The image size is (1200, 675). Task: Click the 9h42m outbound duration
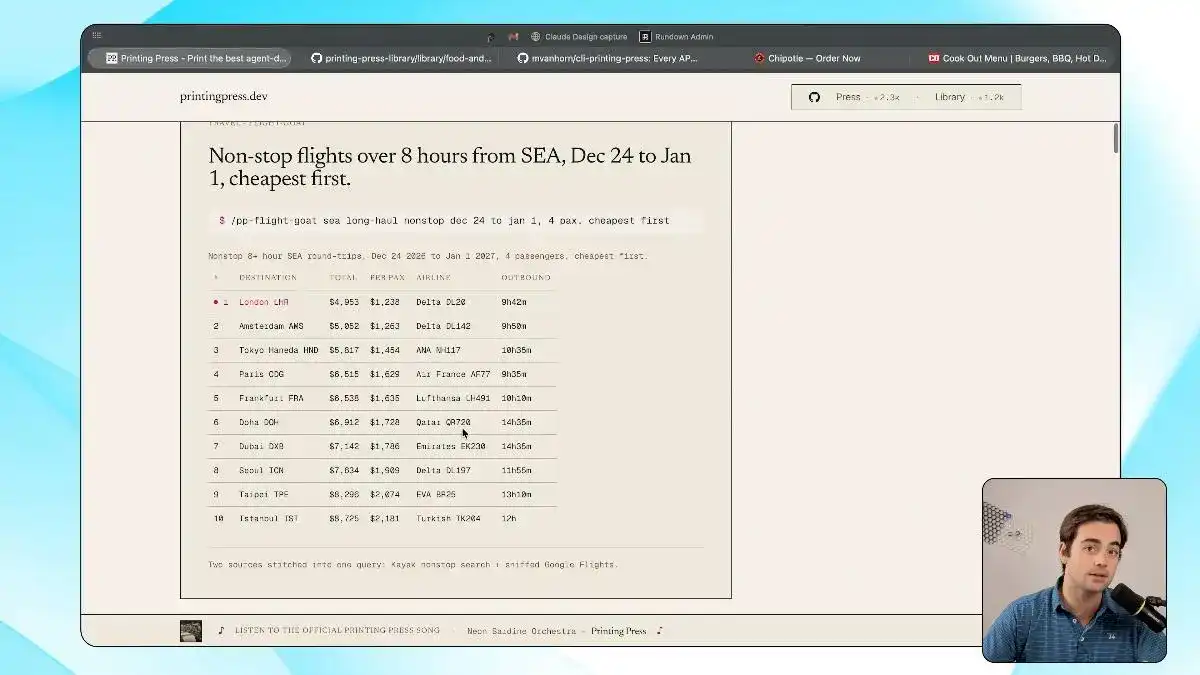[514, 302]
